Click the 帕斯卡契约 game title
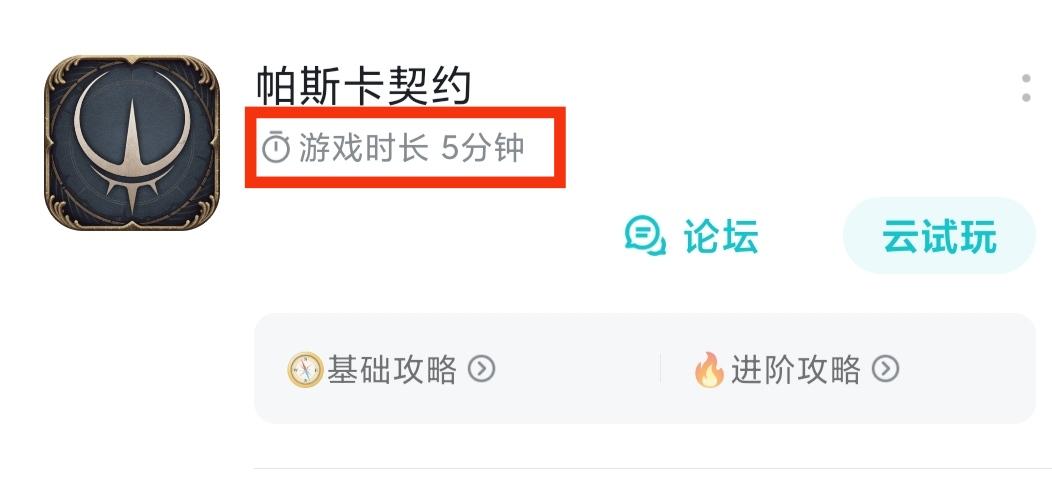Viewport: 1052px width, 494px height. pyautogui.click(x=364, y=86)
